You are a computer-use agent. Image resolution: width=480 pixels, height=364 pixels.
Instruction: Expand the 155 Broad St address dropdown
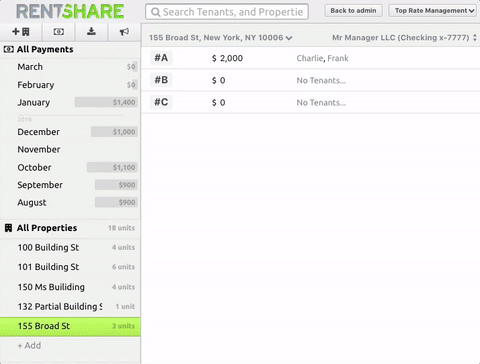(221, 38)
